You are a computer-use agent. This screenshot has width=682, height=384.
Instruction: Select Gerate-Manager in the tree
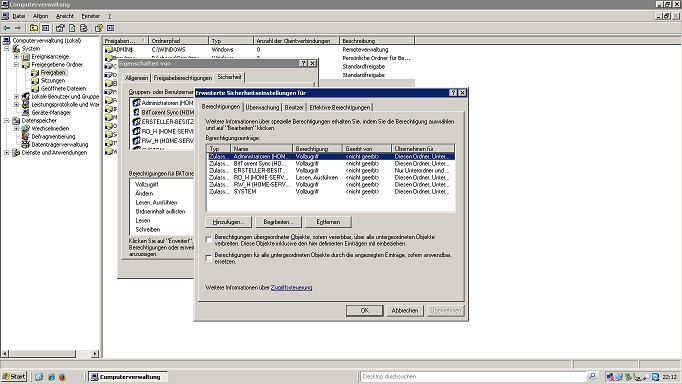tap(51, 113)
